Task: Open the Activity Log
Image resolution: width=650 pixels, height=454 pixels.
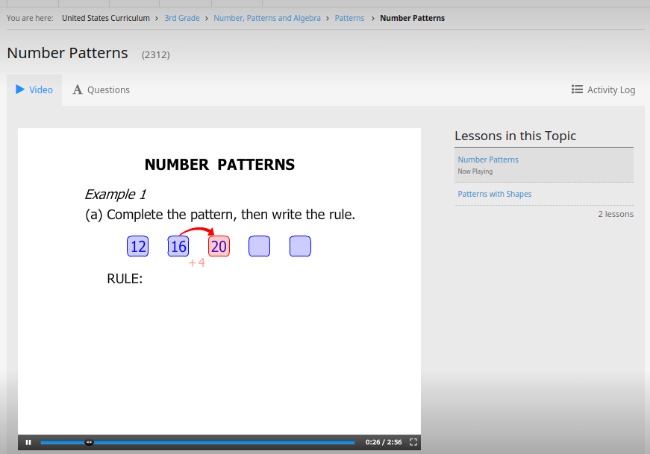Action: [603, 90]
